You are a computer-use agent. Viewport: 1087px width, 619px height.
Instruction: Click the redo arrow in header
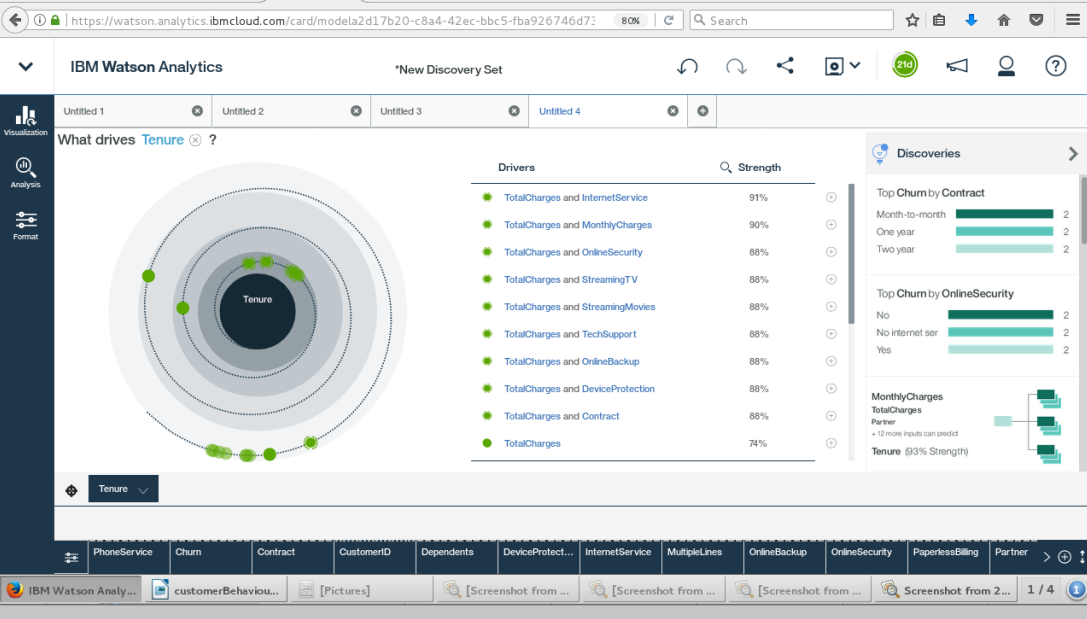(736, 67)
